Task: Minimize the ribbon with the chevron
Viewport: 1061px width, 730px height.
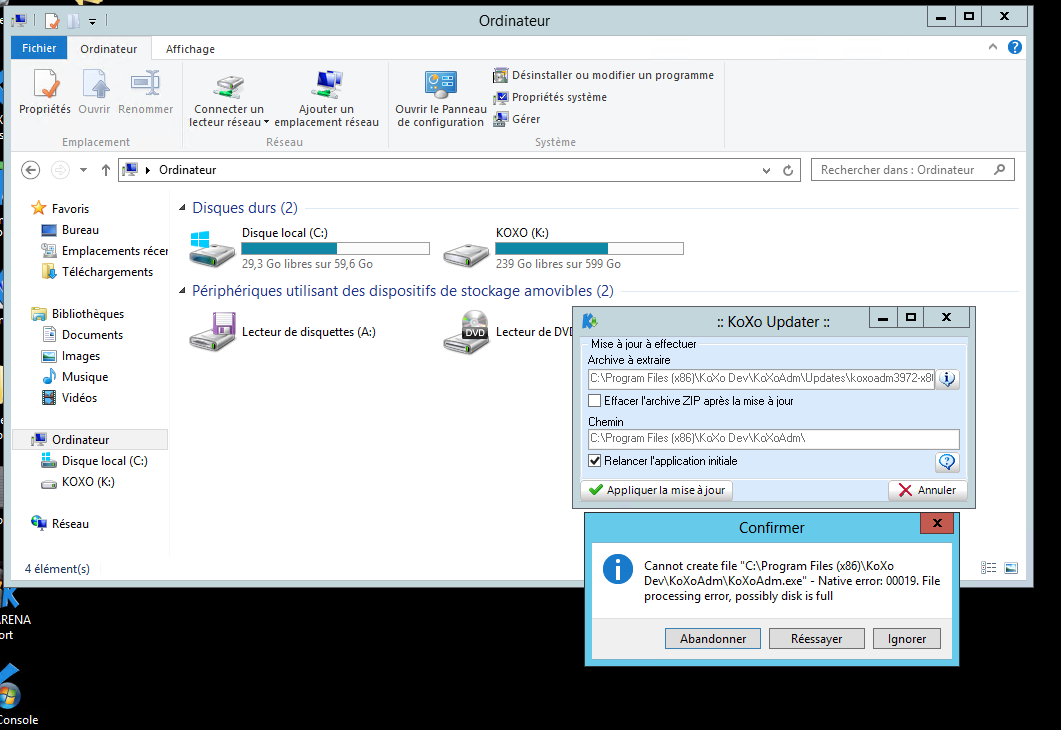Action: pyautogui.click(x=993, y=47)
